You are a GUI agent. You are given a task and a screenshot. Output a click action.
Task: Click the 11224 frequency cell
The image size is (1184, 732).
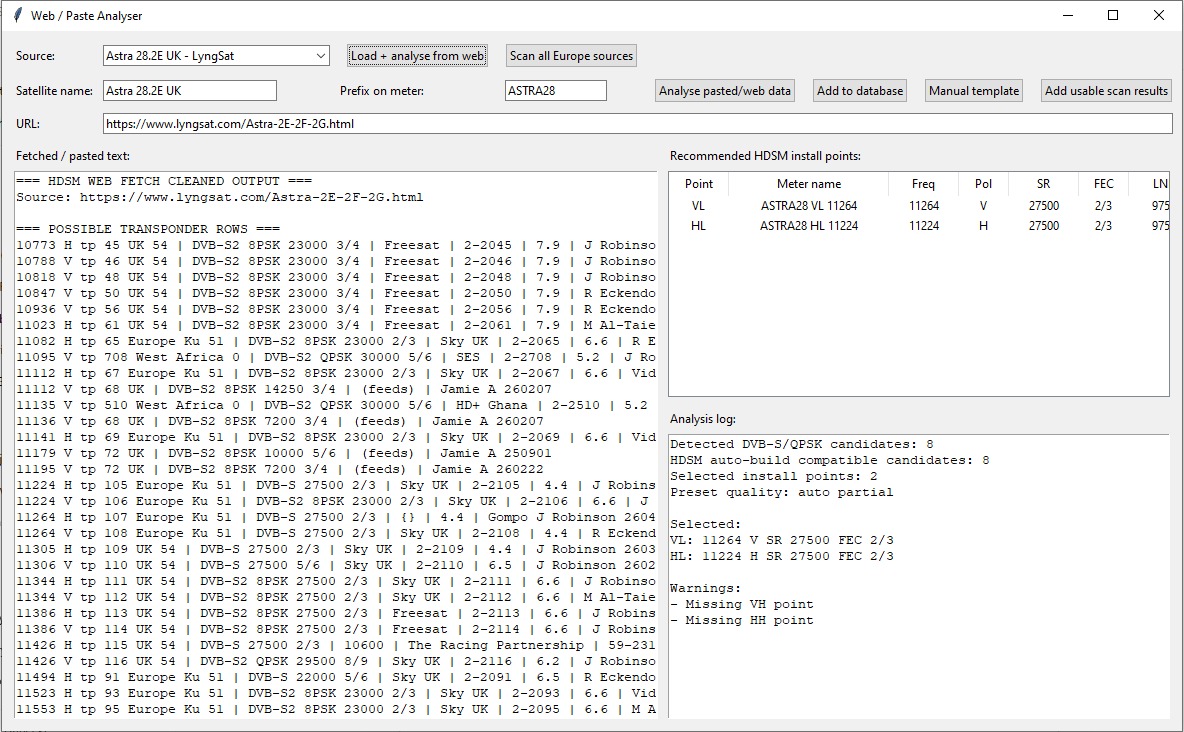click(x=923, y=226)
